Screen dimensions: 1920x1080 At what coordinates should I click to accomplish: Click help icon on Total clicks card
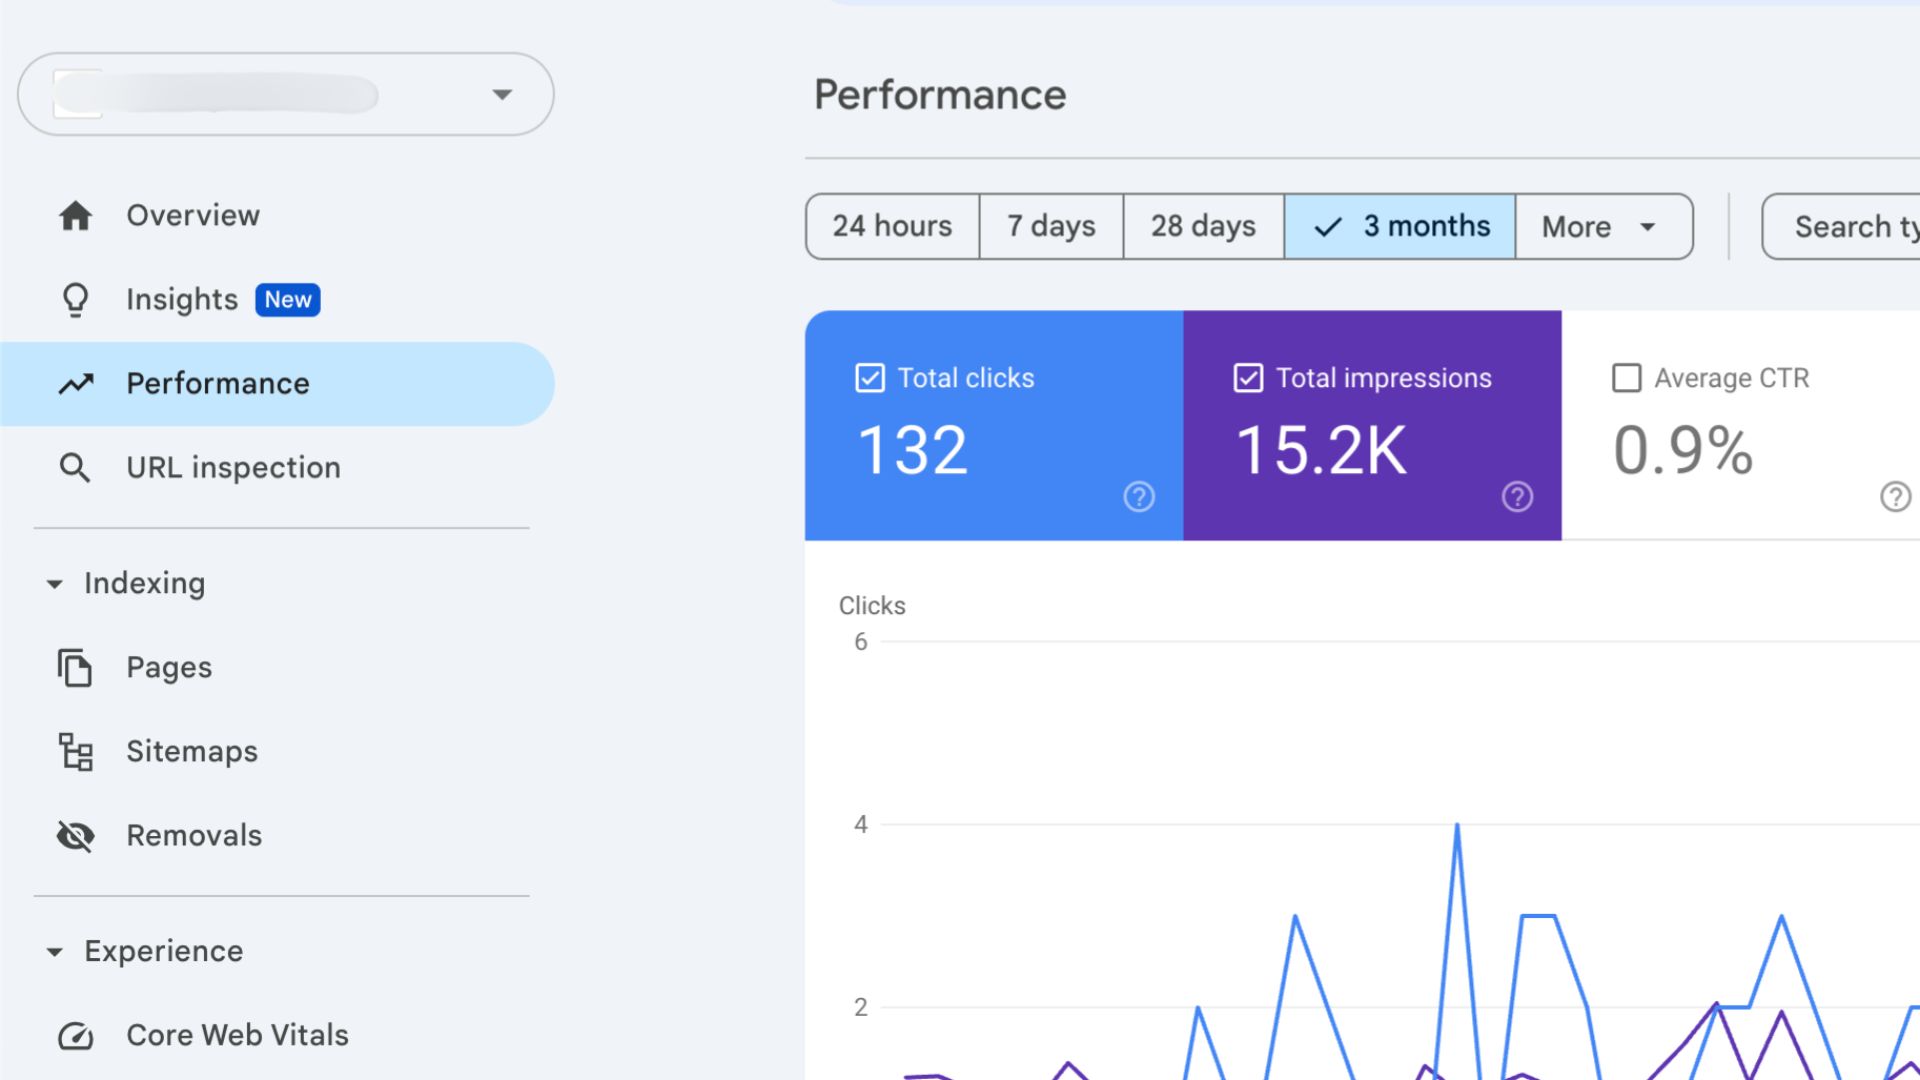point(1138,496)
